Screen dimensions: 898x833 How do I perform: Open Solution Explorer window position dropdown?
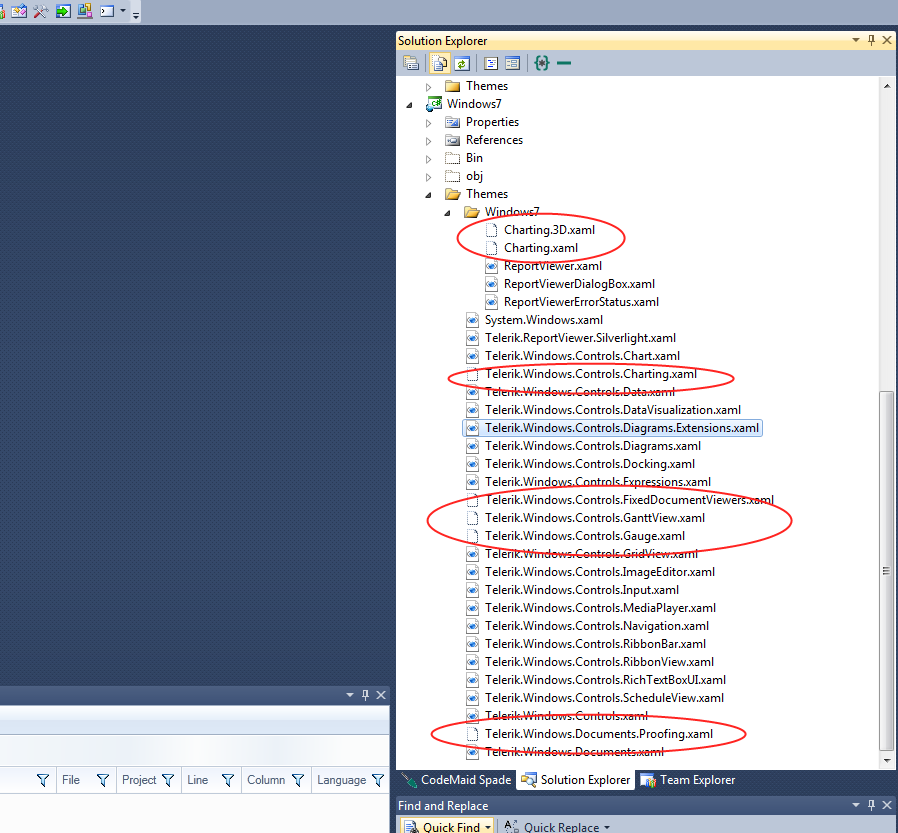coord(856,40)
